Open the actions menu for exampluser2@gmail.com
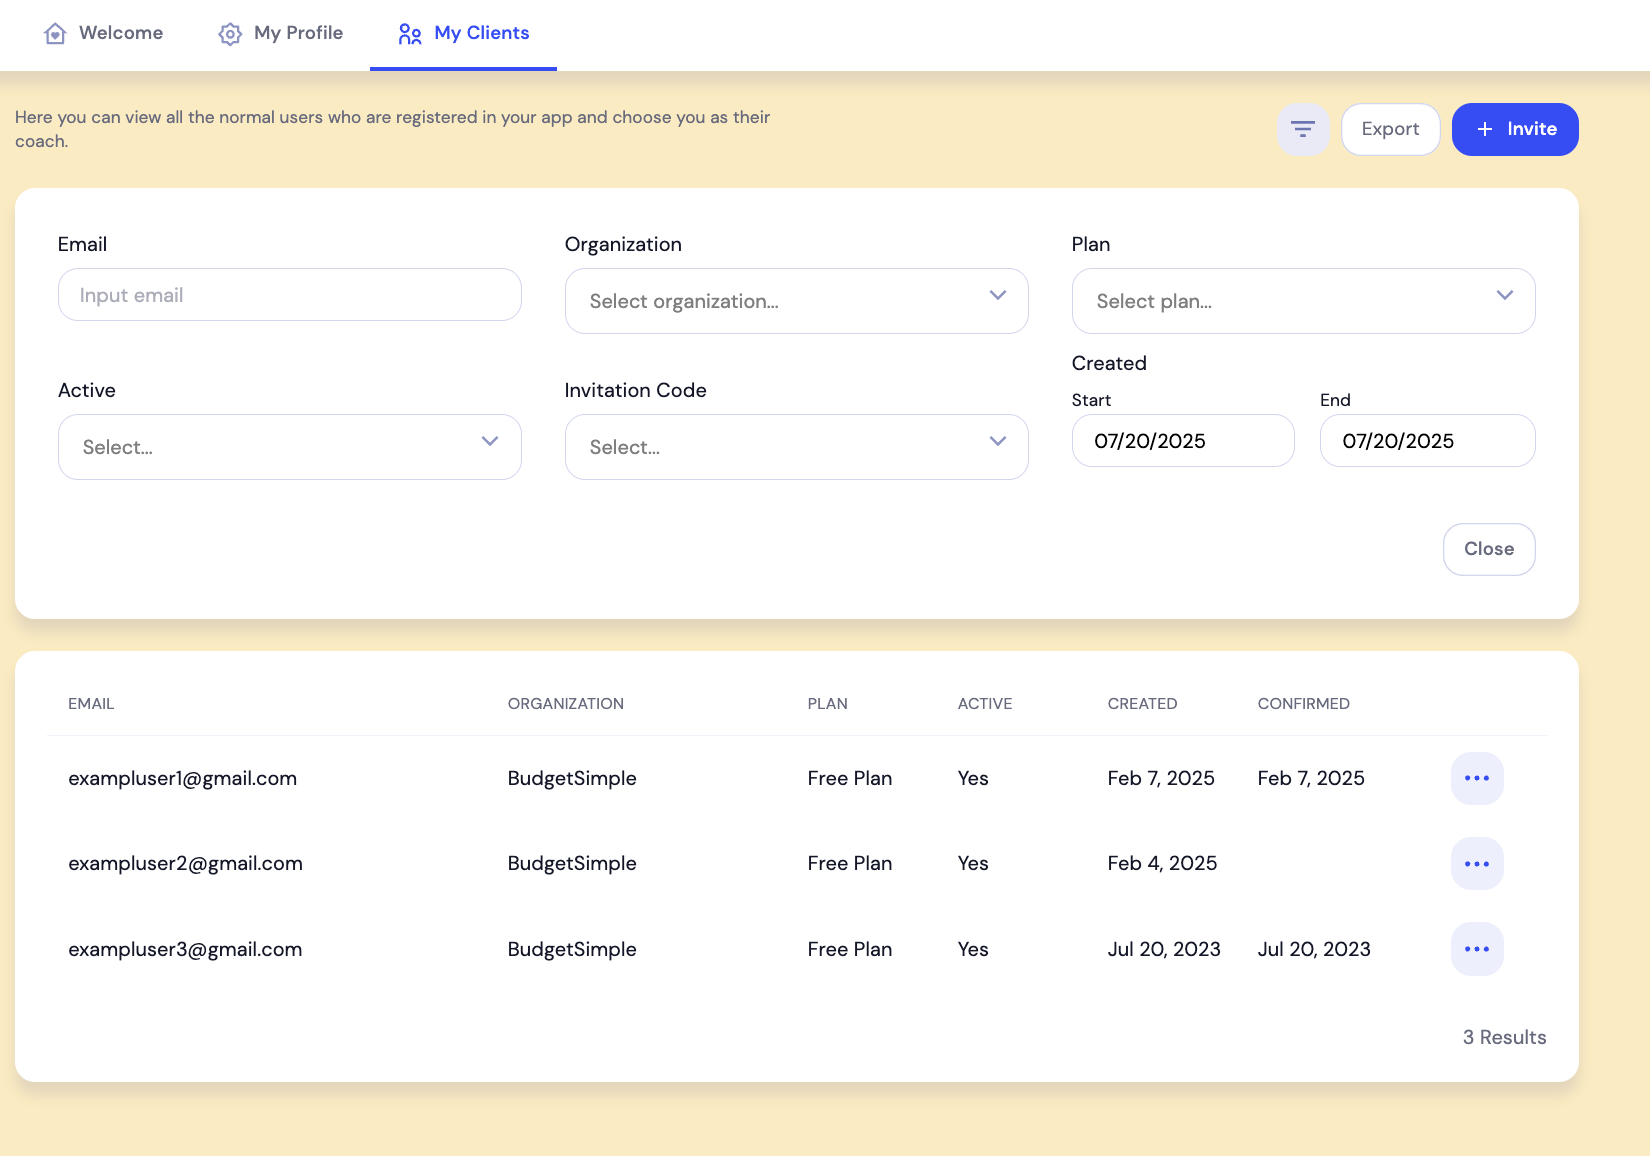 coord(1476,863)
